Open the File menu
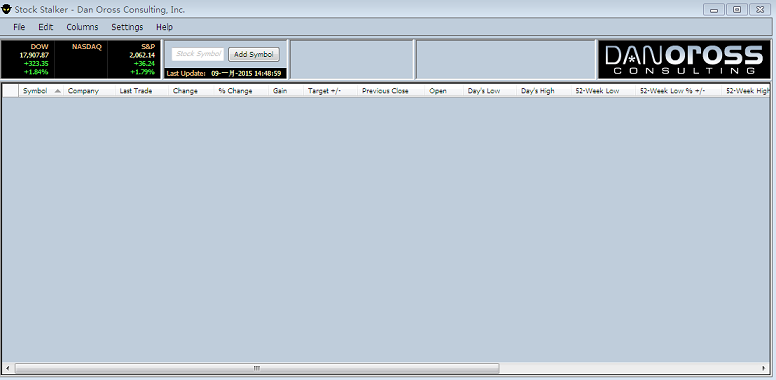This screenshot has width=776, height=380. 19,27
